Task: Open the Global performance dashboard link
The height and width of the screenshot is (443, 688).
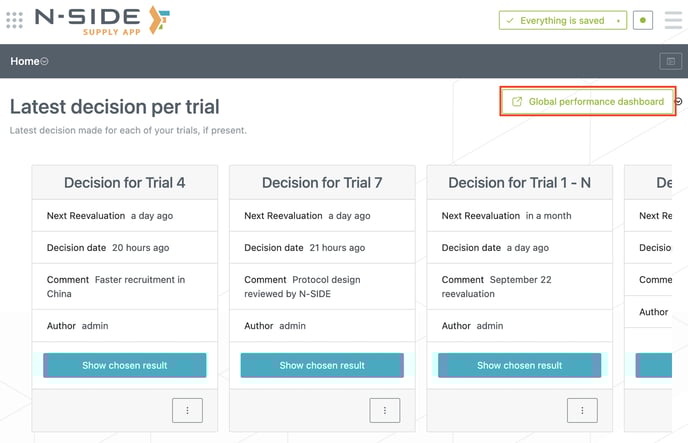Action: pos(587,102)
